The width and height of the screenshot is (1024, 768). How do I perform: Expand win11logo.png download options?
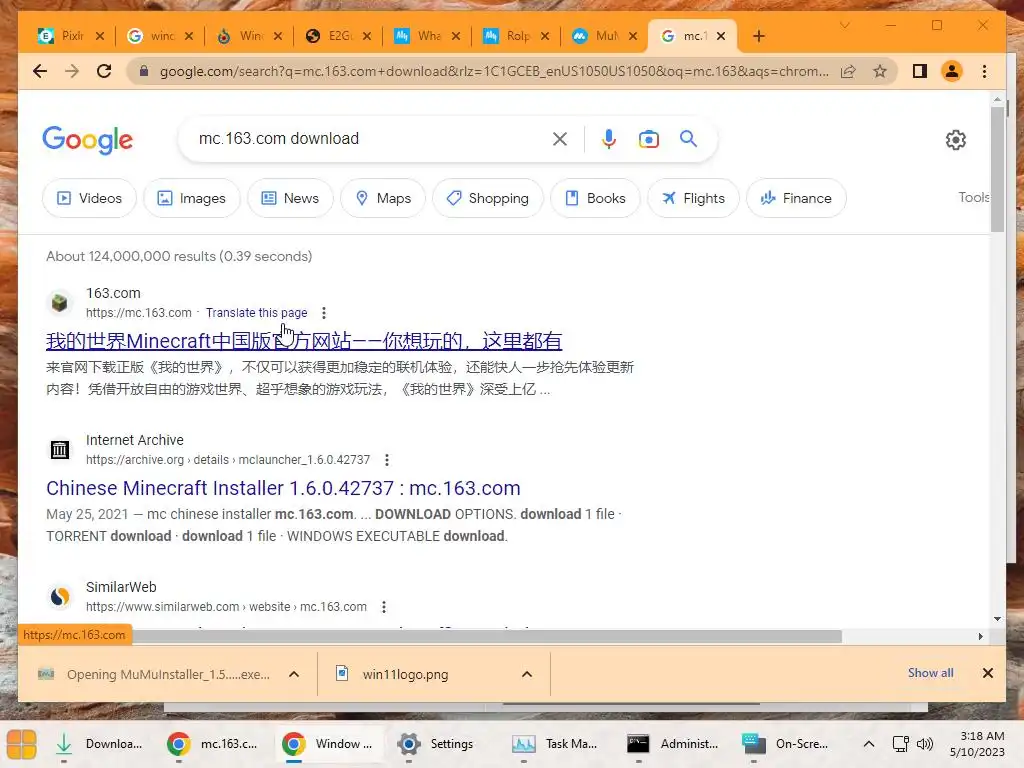coord(527,675)
